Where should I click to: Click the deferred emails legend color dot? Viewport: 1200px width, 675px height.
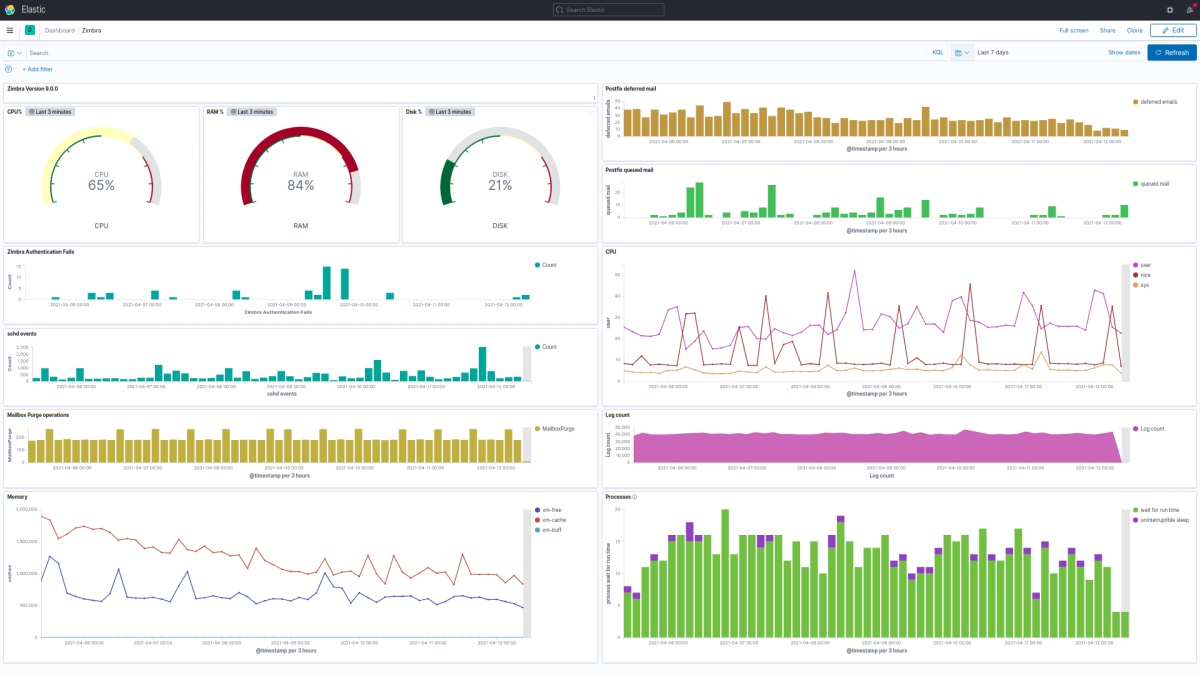click(x=1135, y=102)
